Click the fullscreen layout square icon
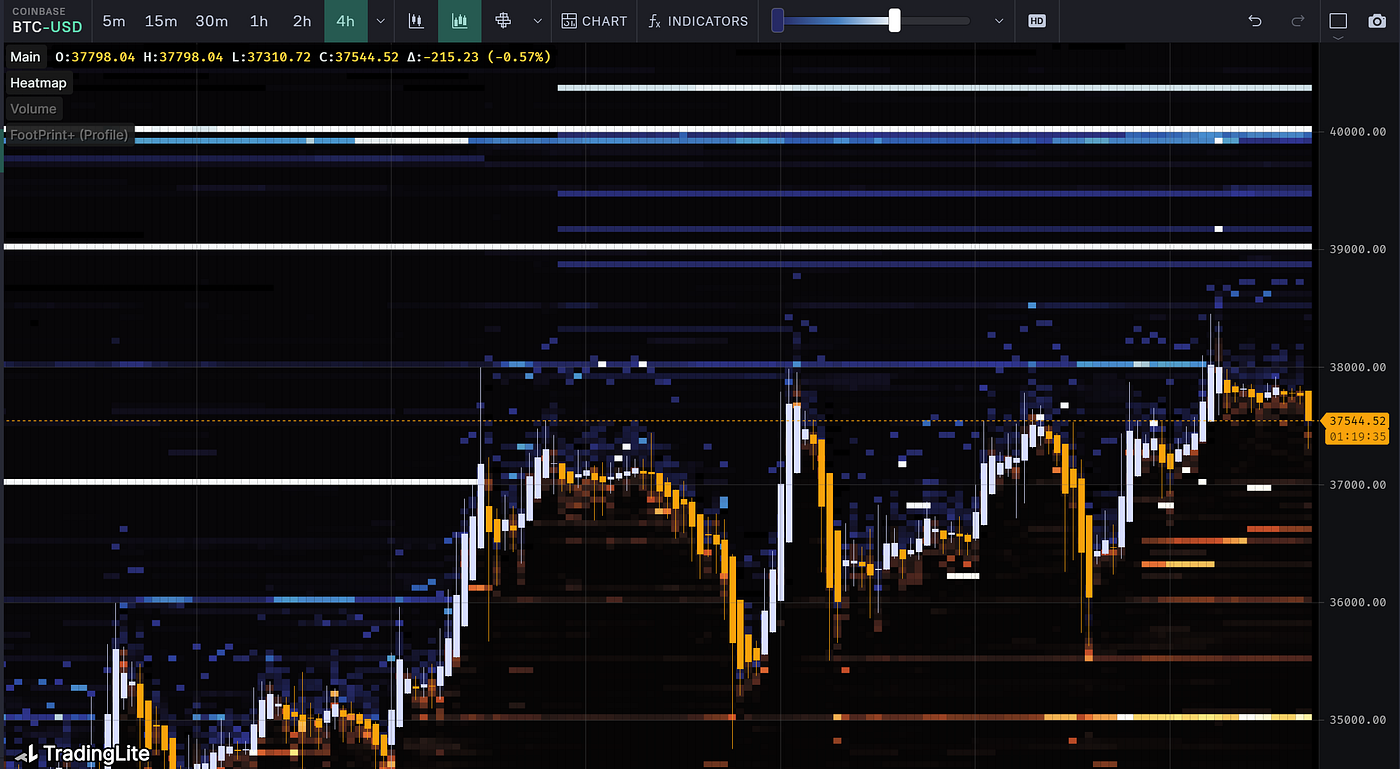This screenshot has width=1400, height=769. tap(1338, 20)
